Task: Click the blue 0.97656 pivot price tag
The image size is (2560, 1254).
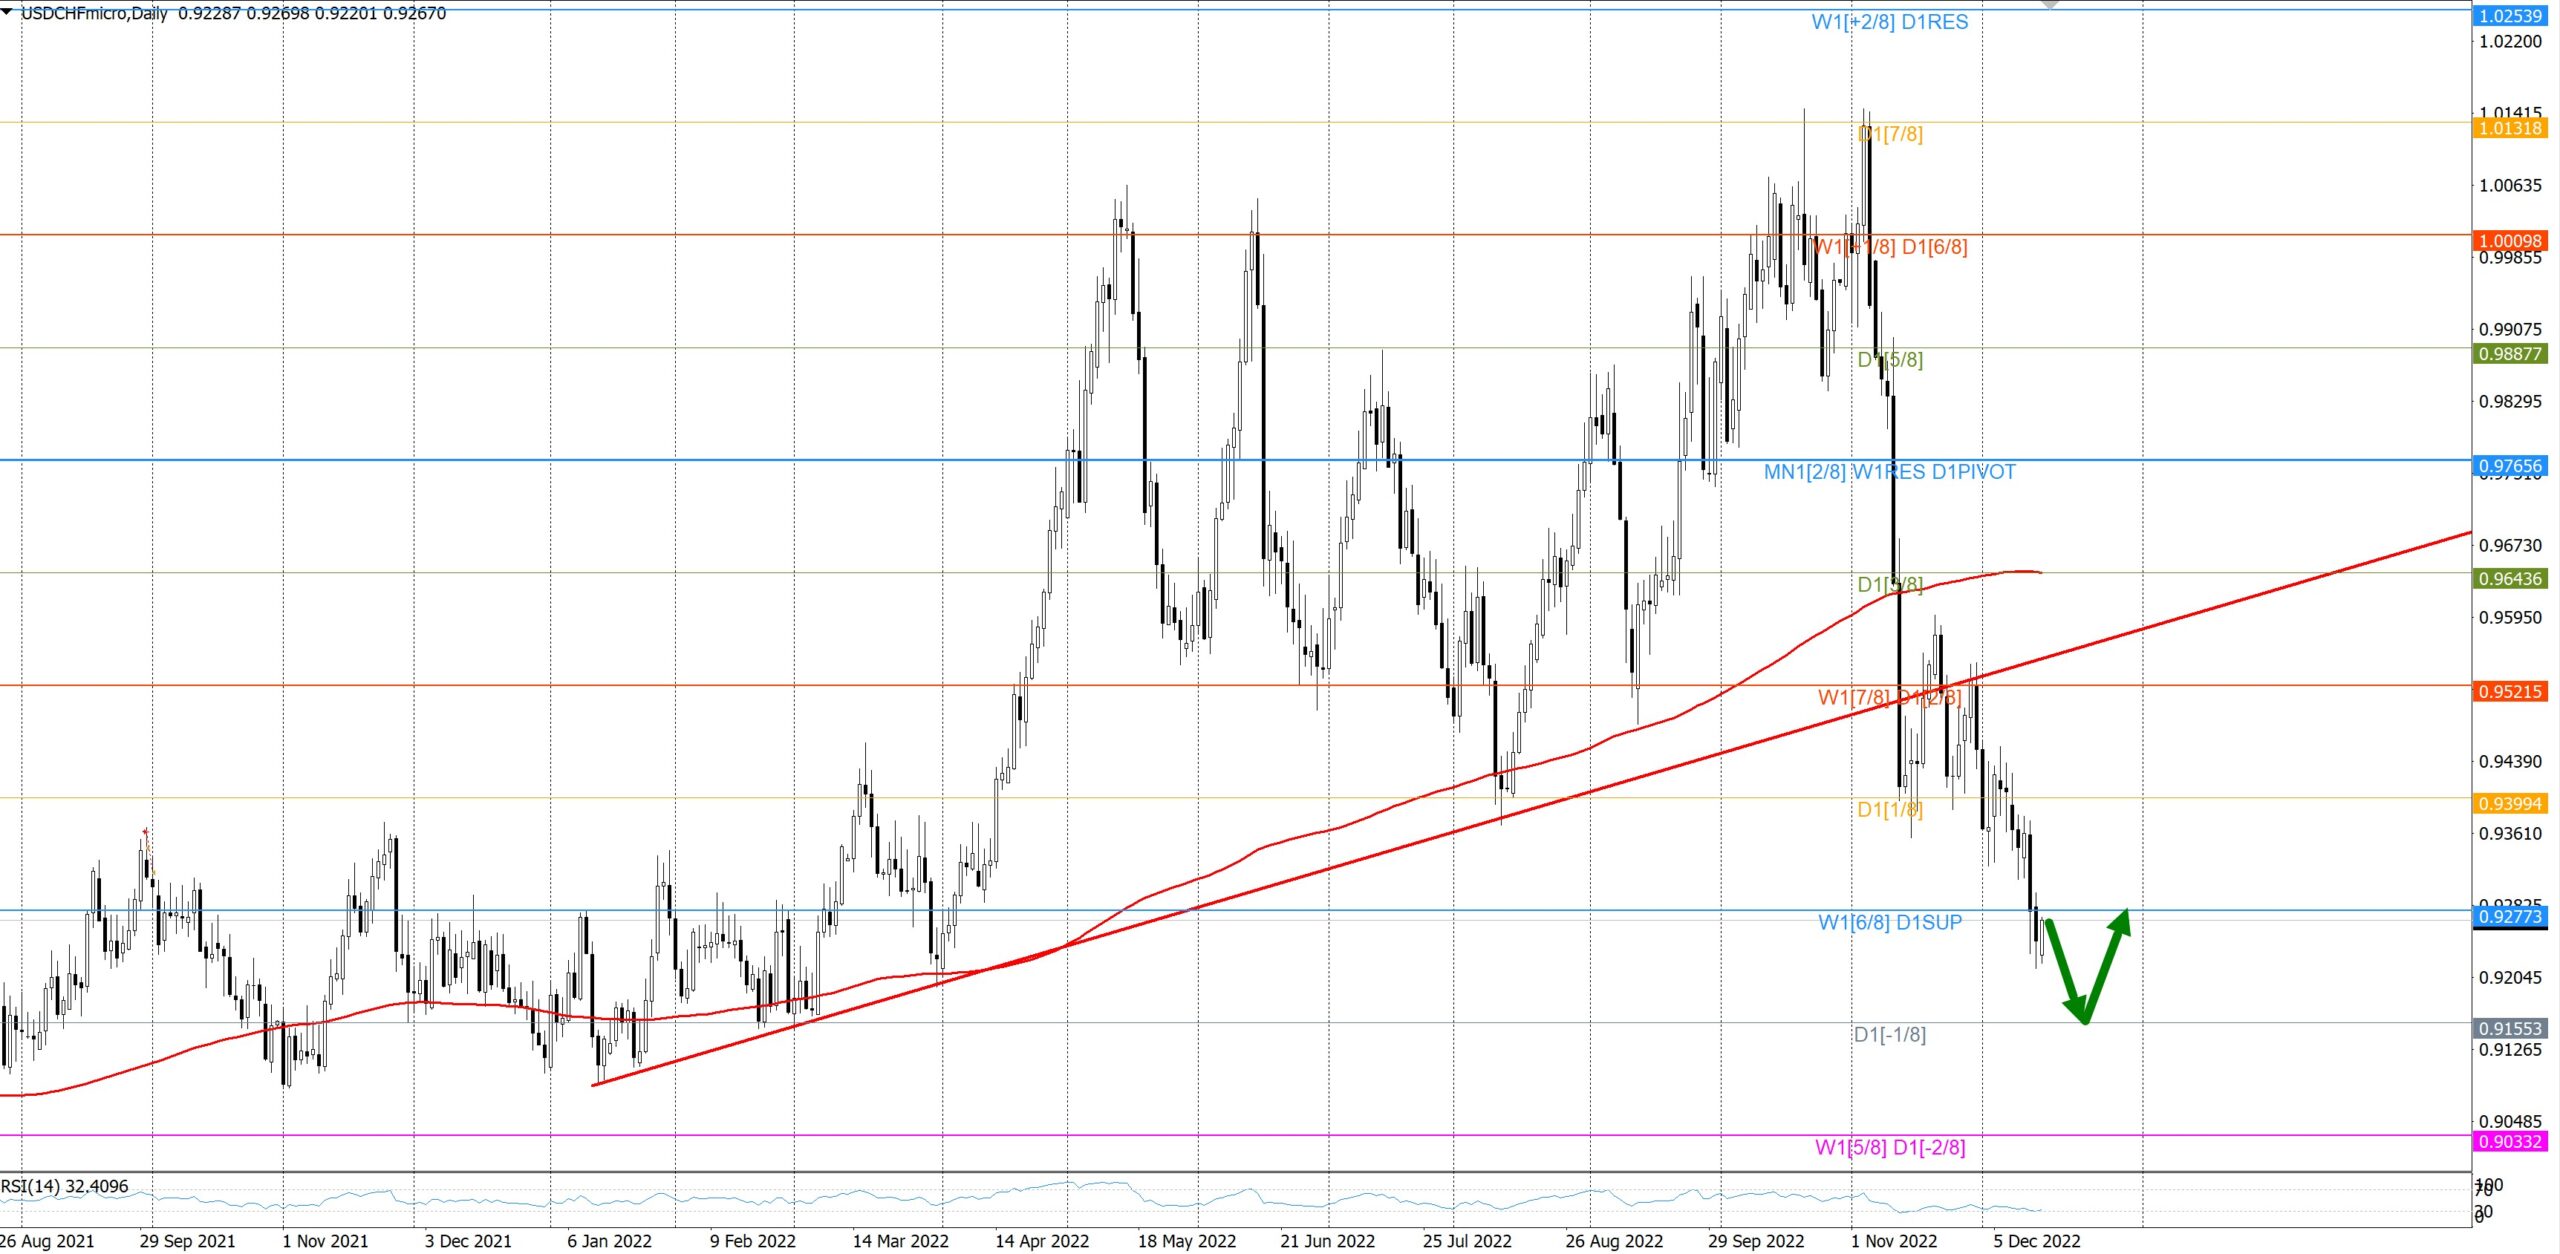Action: click(x=2510, y=466)
